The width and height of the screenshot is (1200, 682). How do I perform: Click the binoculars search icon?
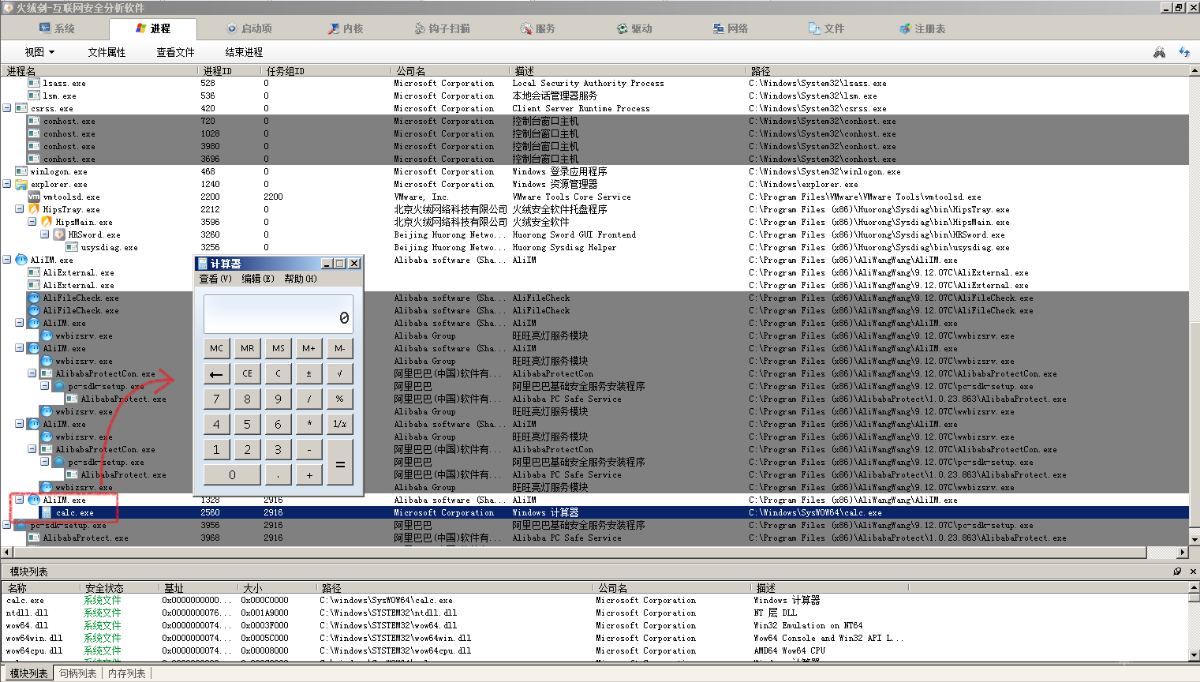tap(1159, 51)
